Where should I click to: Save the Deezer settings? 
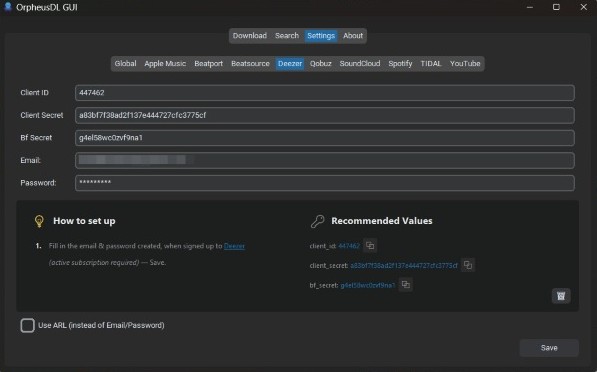(x=549, y=348)
